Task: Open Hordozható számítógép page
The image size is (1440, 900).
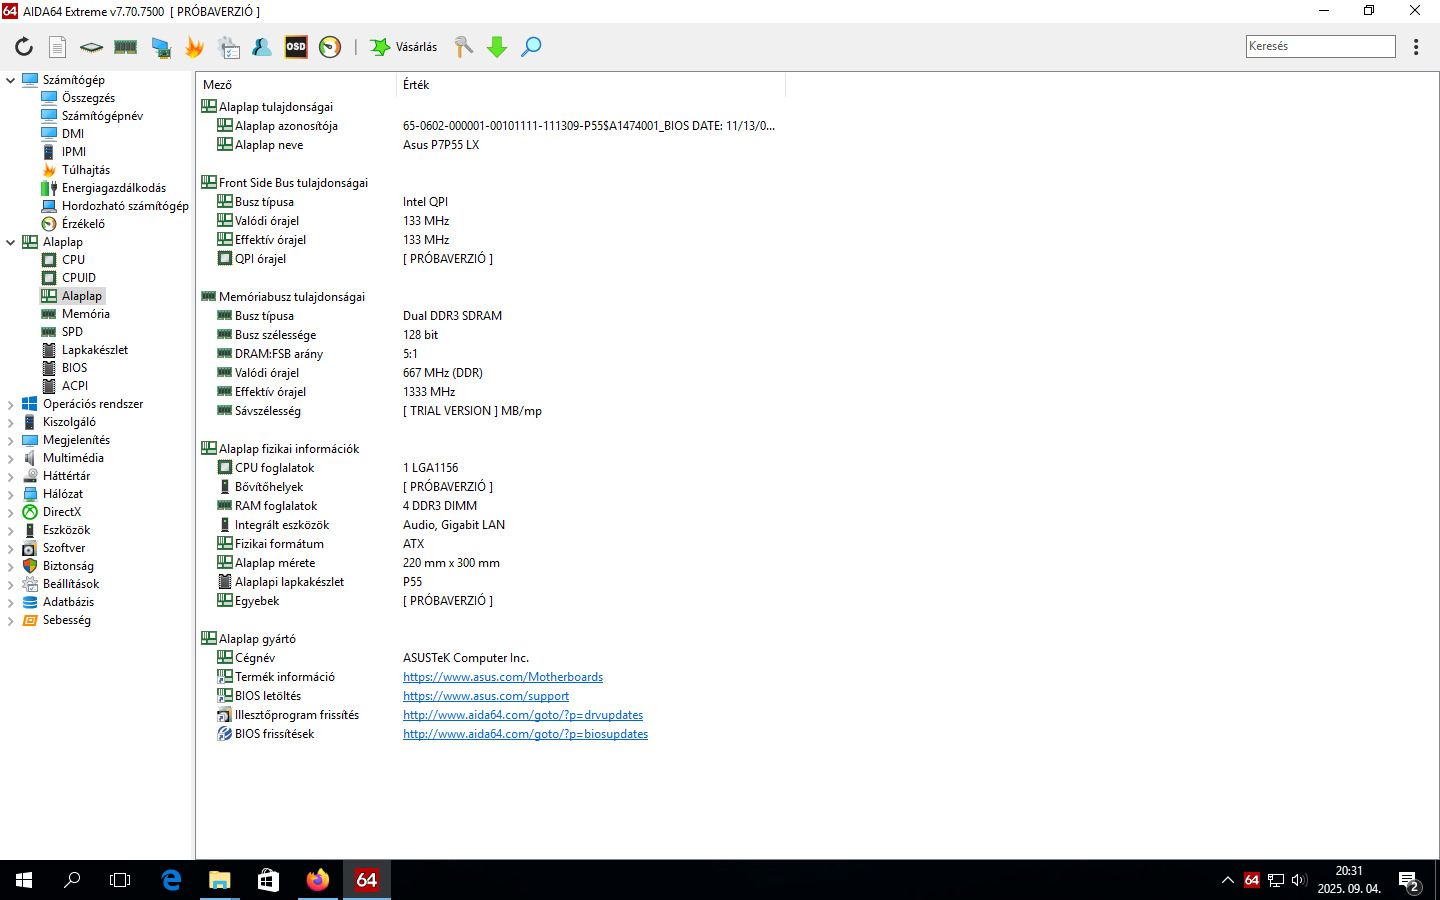Action: point(125,206)
